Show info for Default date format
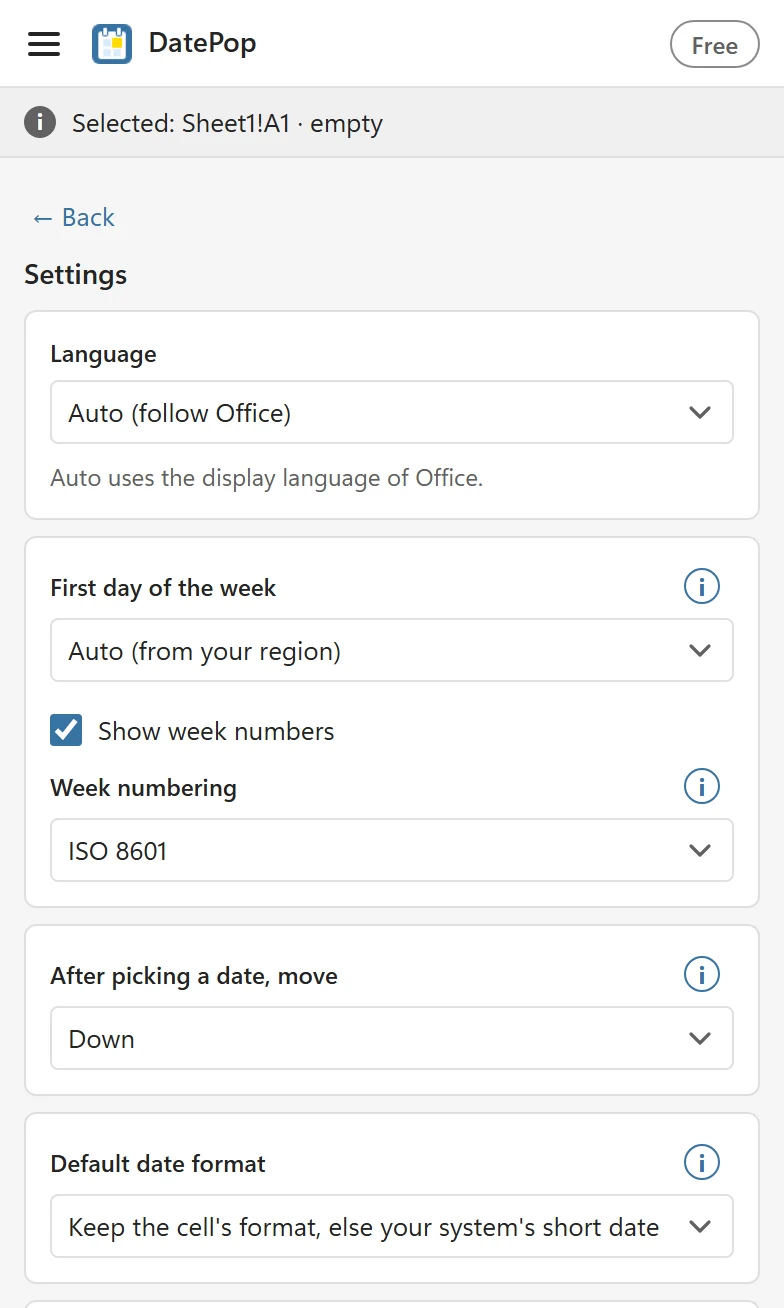 [x=702, y=1162]
